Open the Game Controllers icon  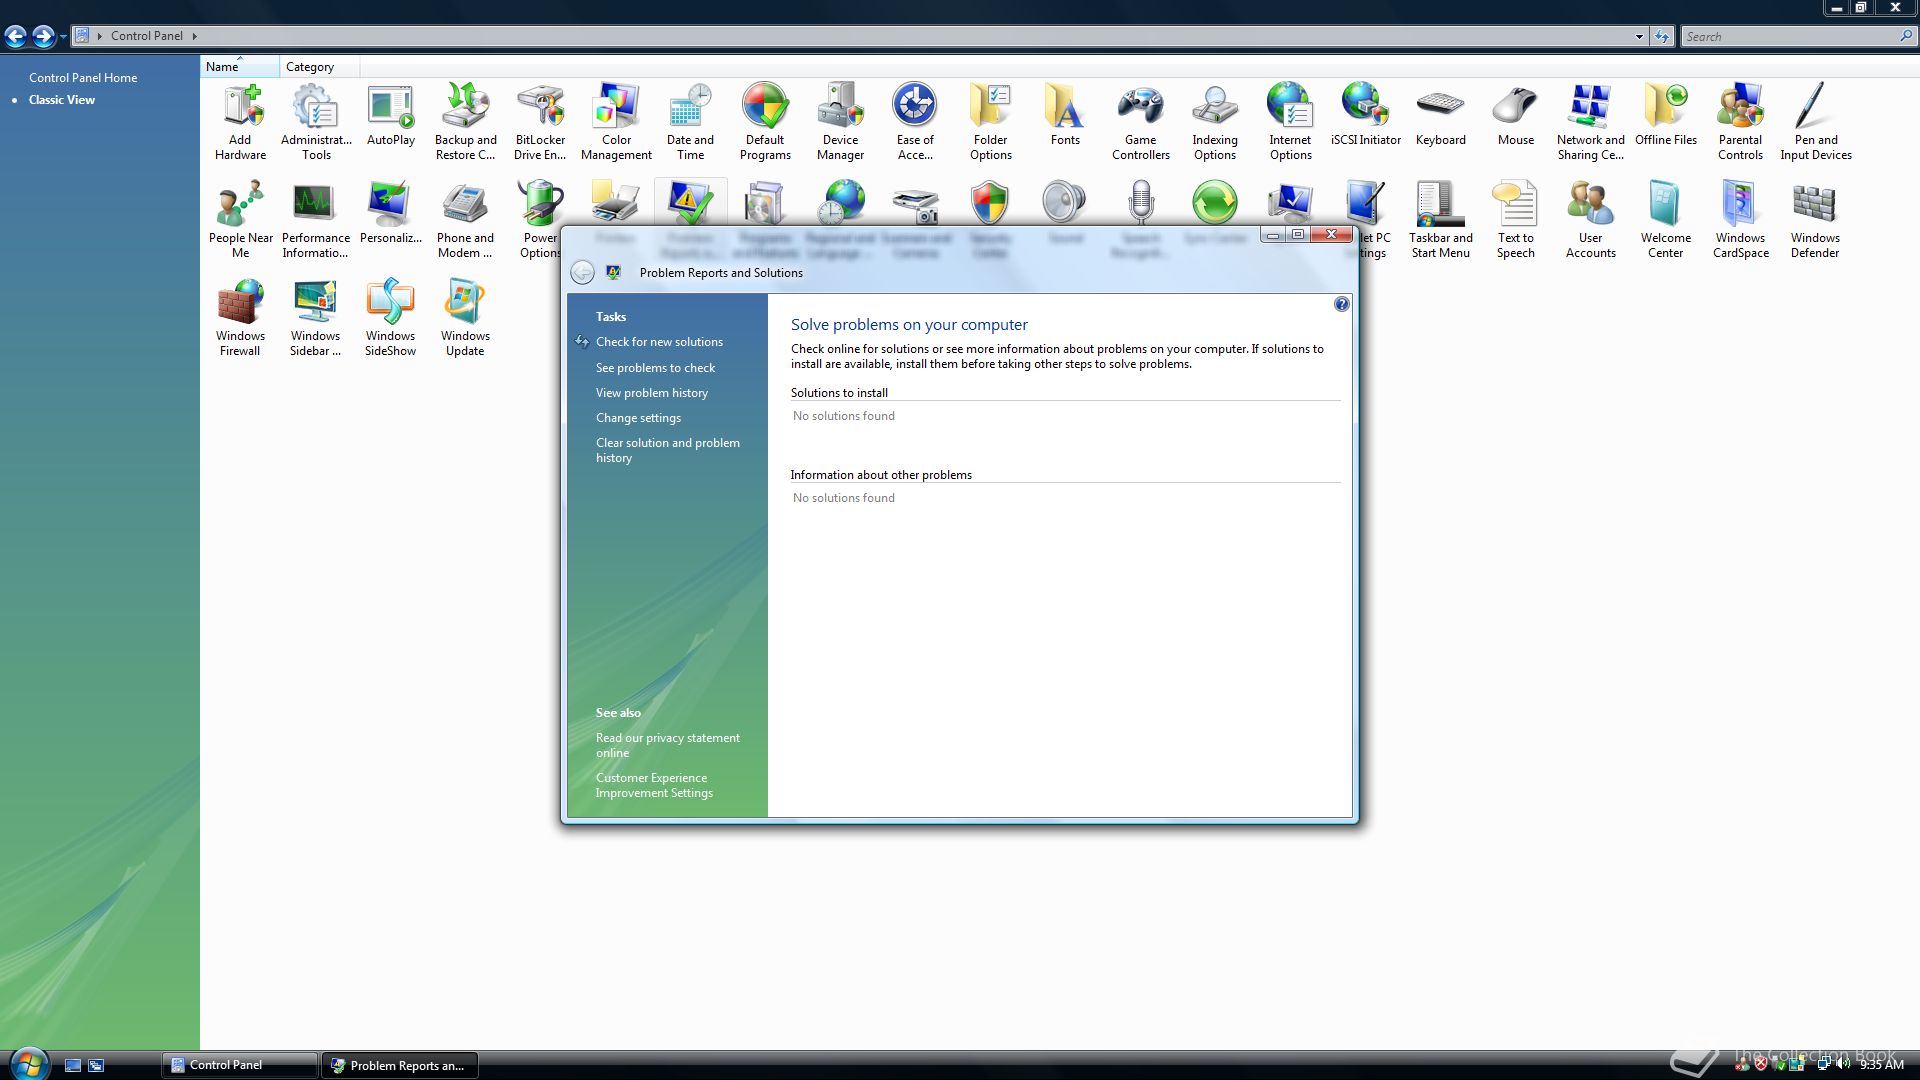(x=1140, y=121)
